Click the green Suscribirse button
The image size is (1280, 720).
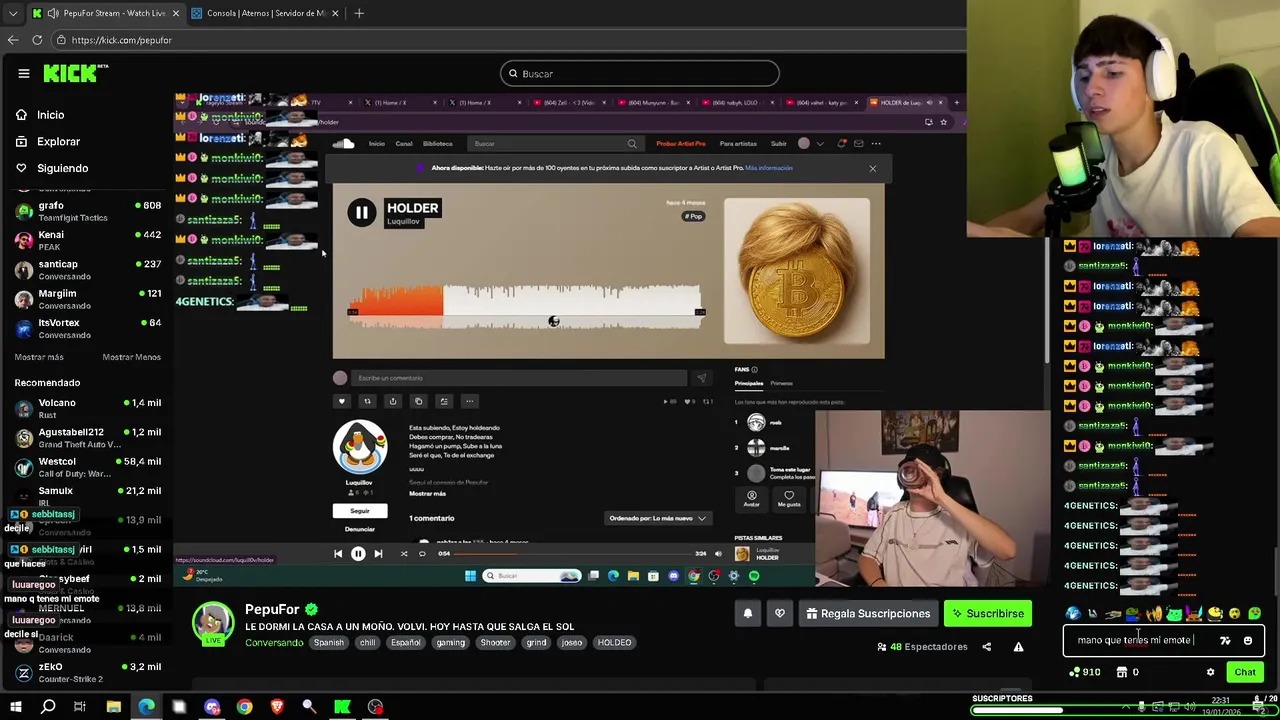[x=988, y=614]
